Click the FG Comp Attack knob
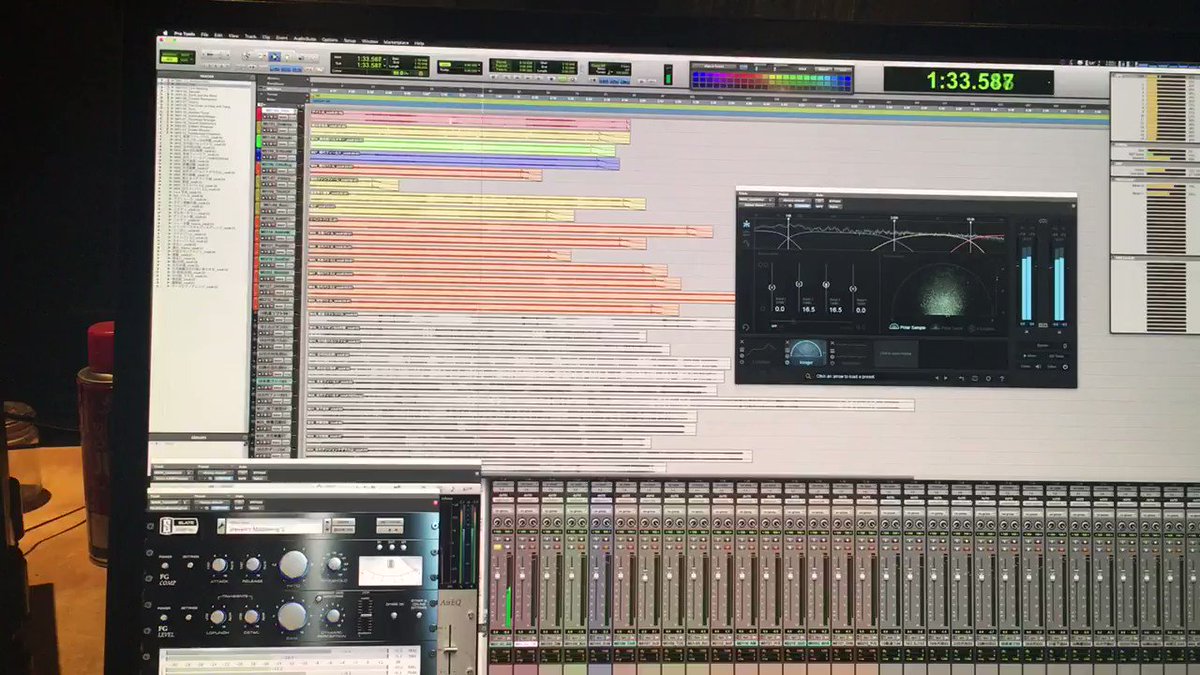The width and height of the screenshot is (1200, 675). [219, 565]
